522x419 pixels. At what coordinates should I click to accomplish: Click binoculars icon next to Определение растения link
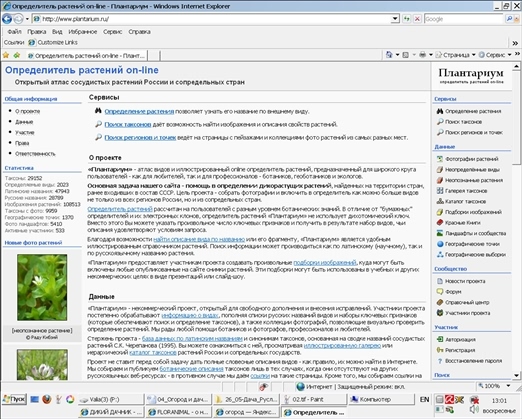[98, 111]
